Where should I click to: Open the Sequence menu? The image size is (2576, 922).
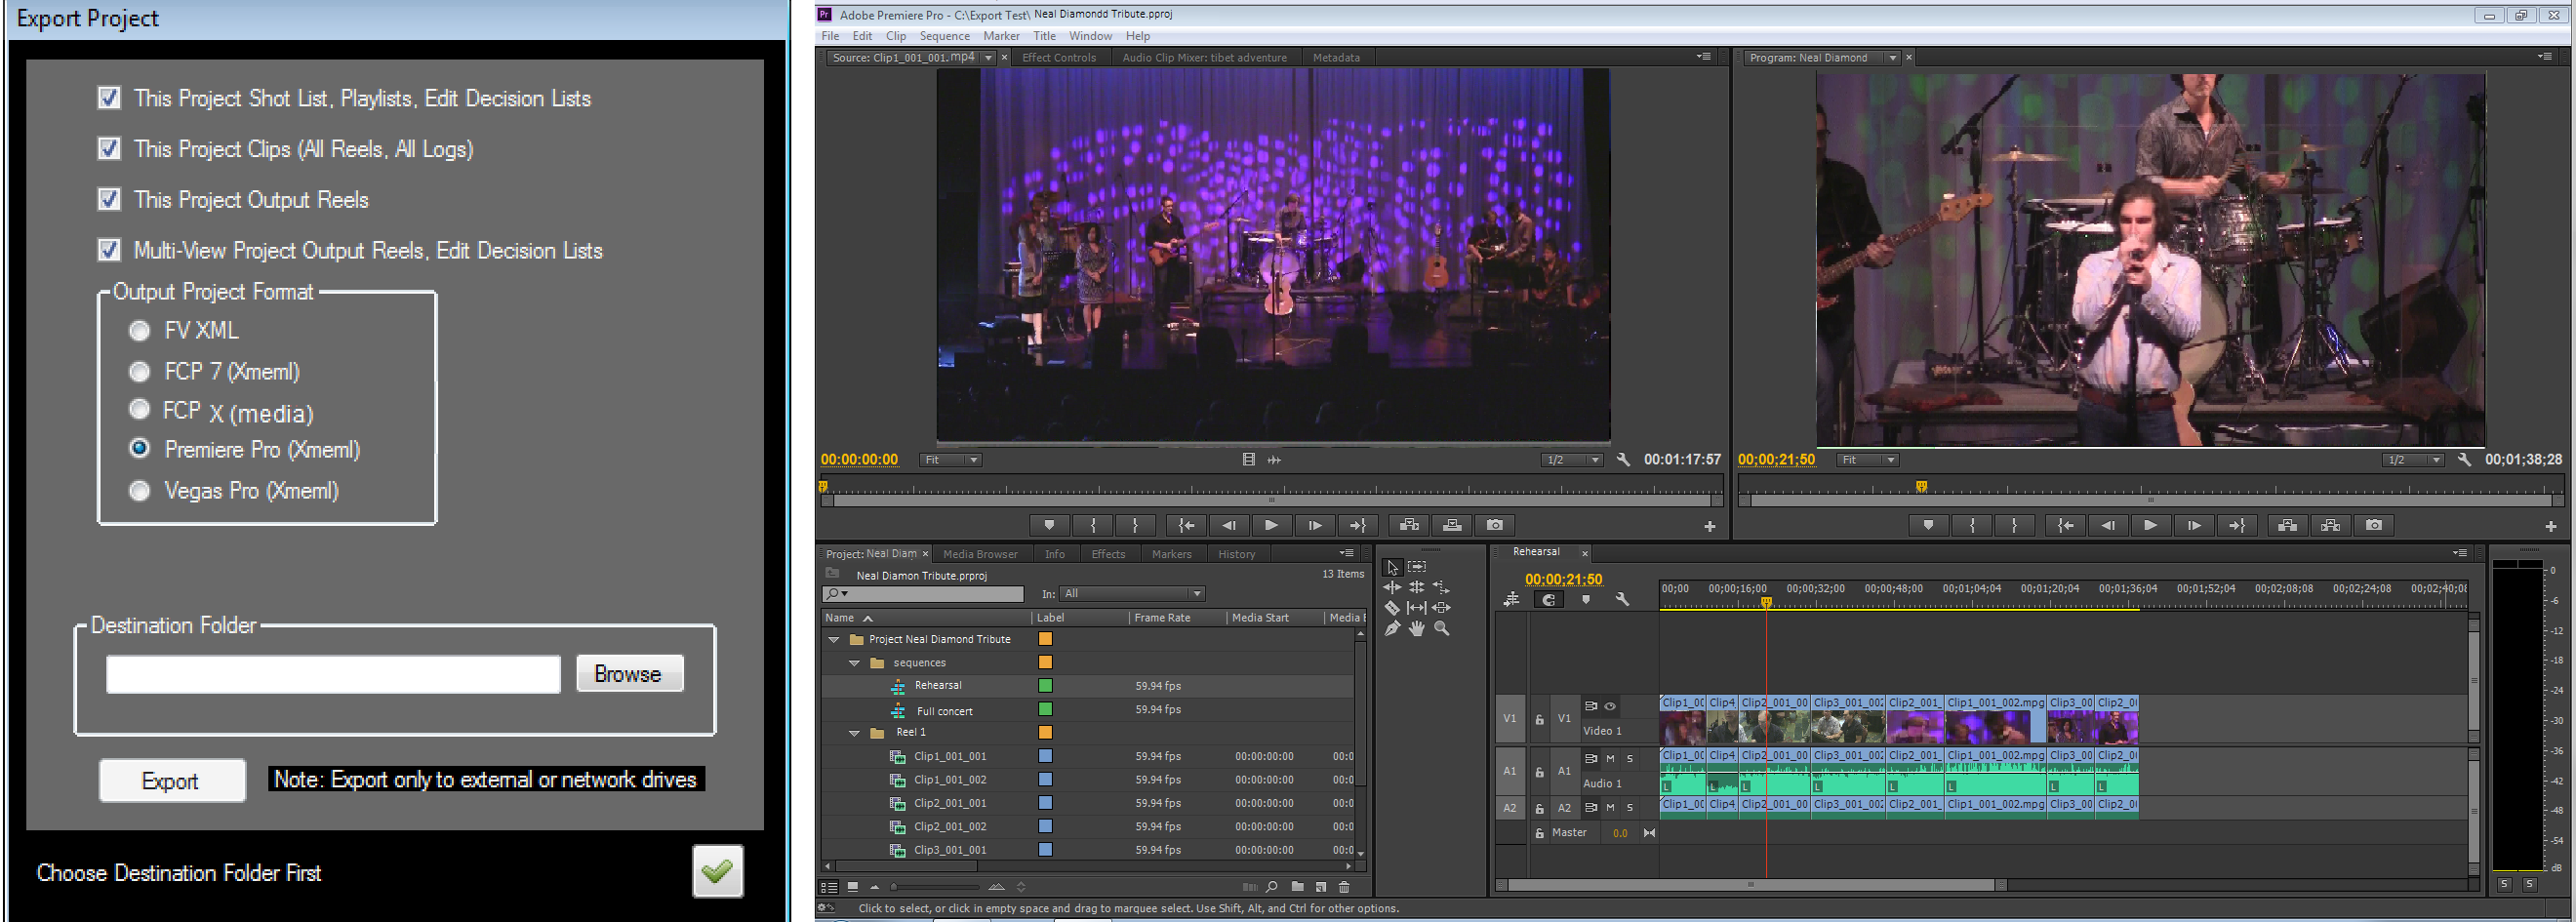(x=944, y=36)
